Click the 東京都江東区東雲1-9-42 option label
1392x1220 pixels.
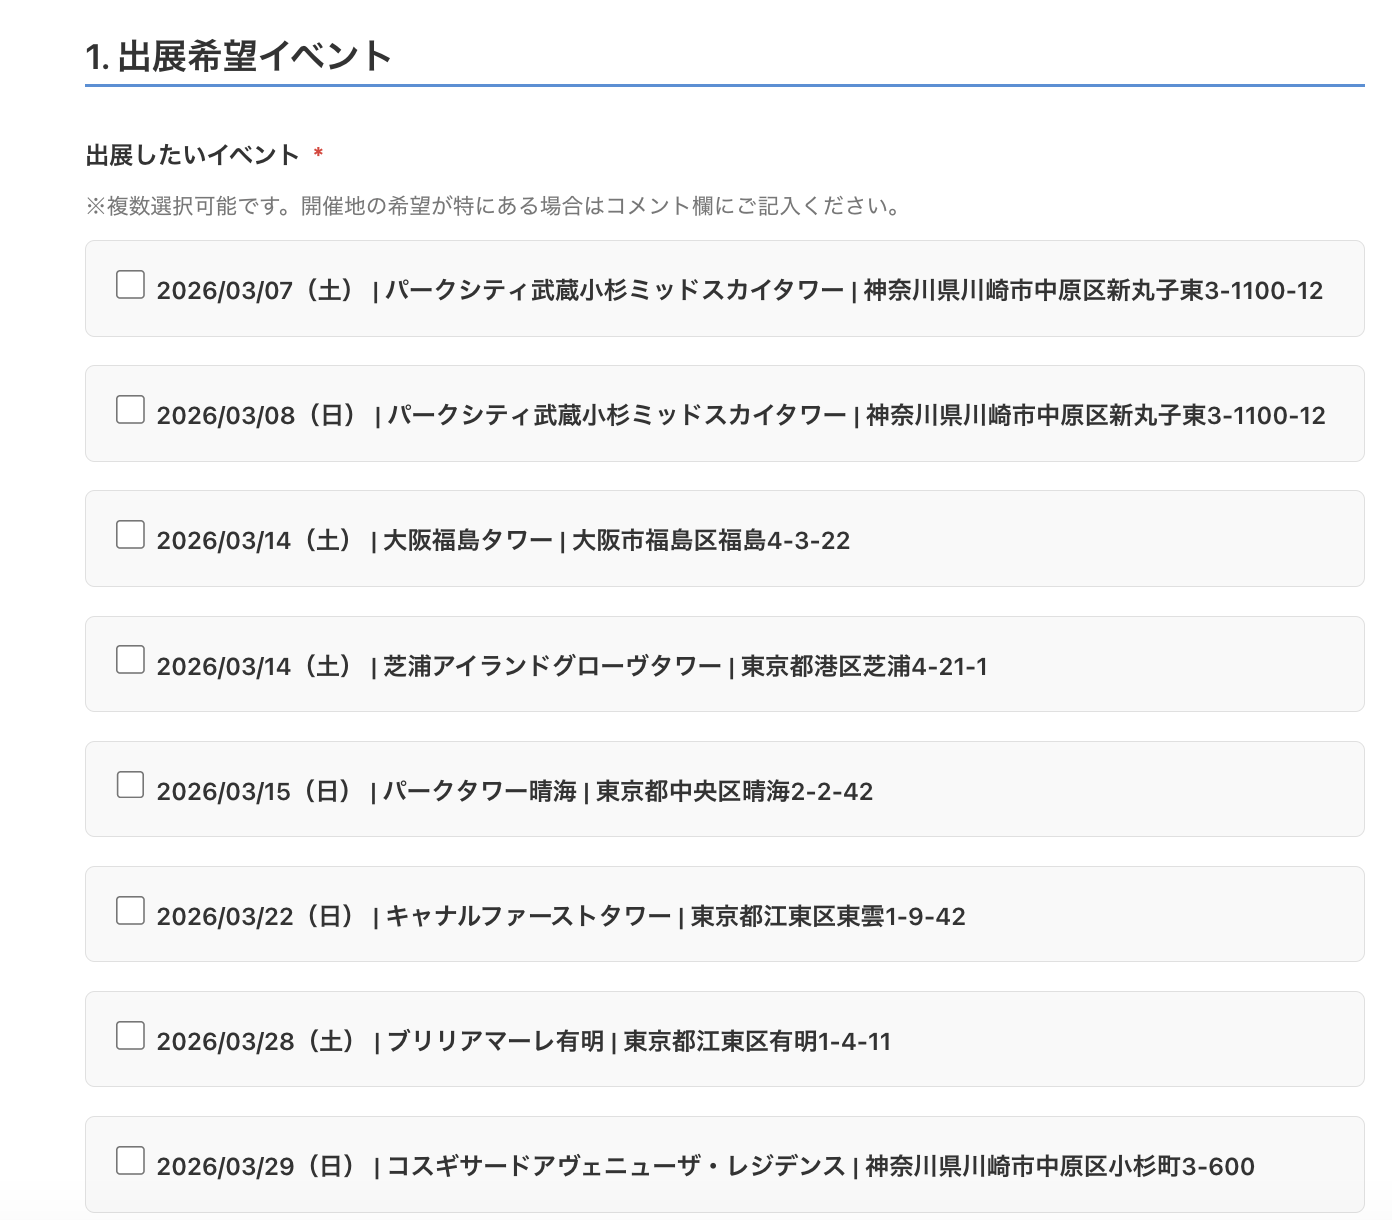[828, 917]
